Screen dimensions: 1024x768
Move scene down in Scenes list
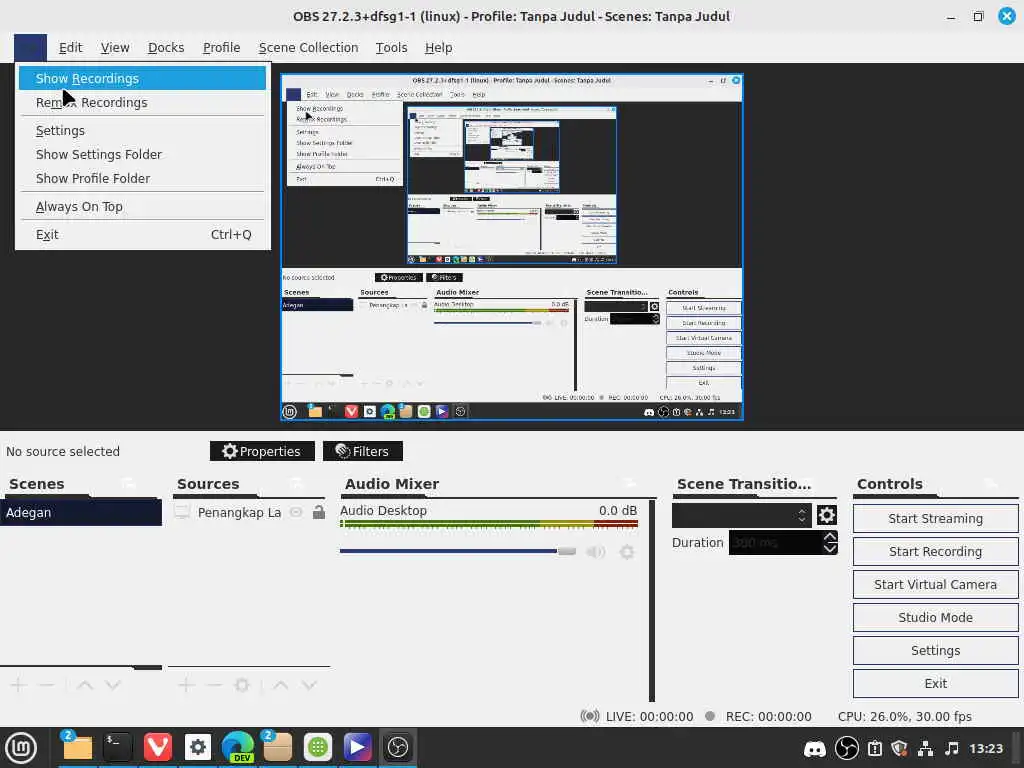coord(113,684)
